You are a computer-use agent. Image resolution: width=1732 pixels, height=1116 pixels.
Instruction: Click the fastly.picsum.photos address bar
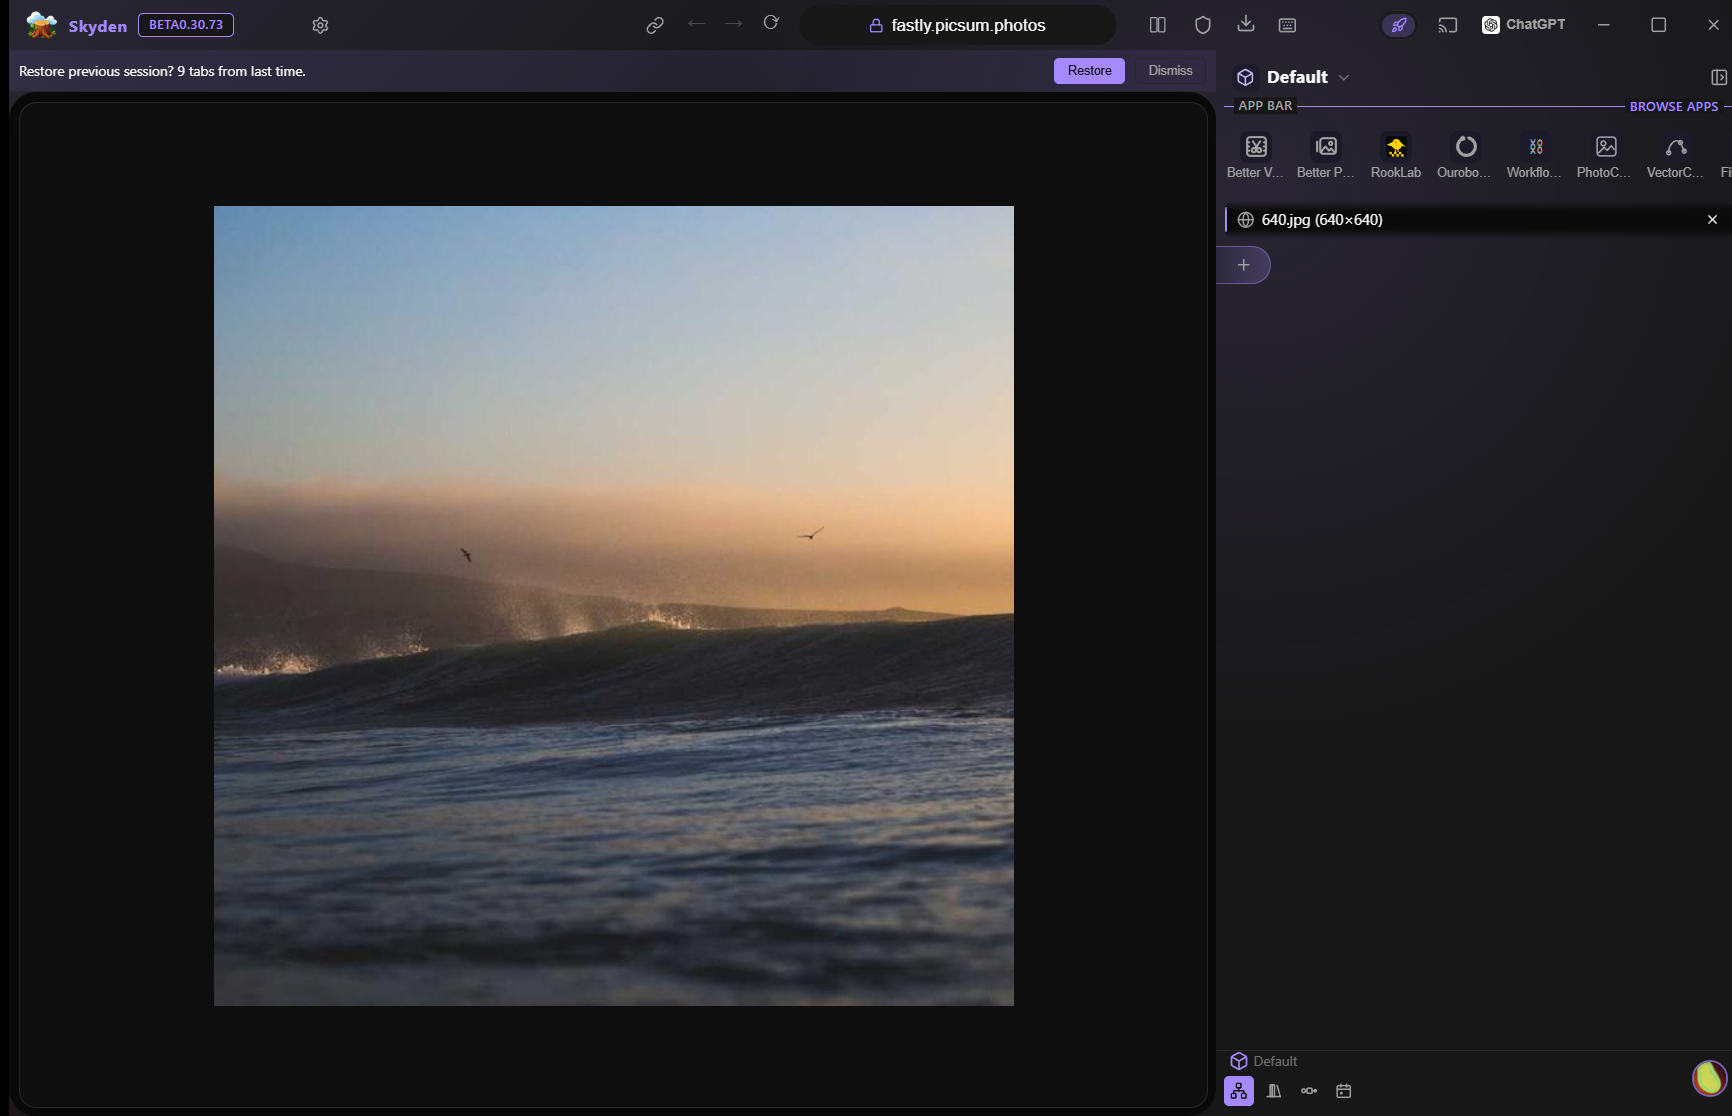click(958, 25)
